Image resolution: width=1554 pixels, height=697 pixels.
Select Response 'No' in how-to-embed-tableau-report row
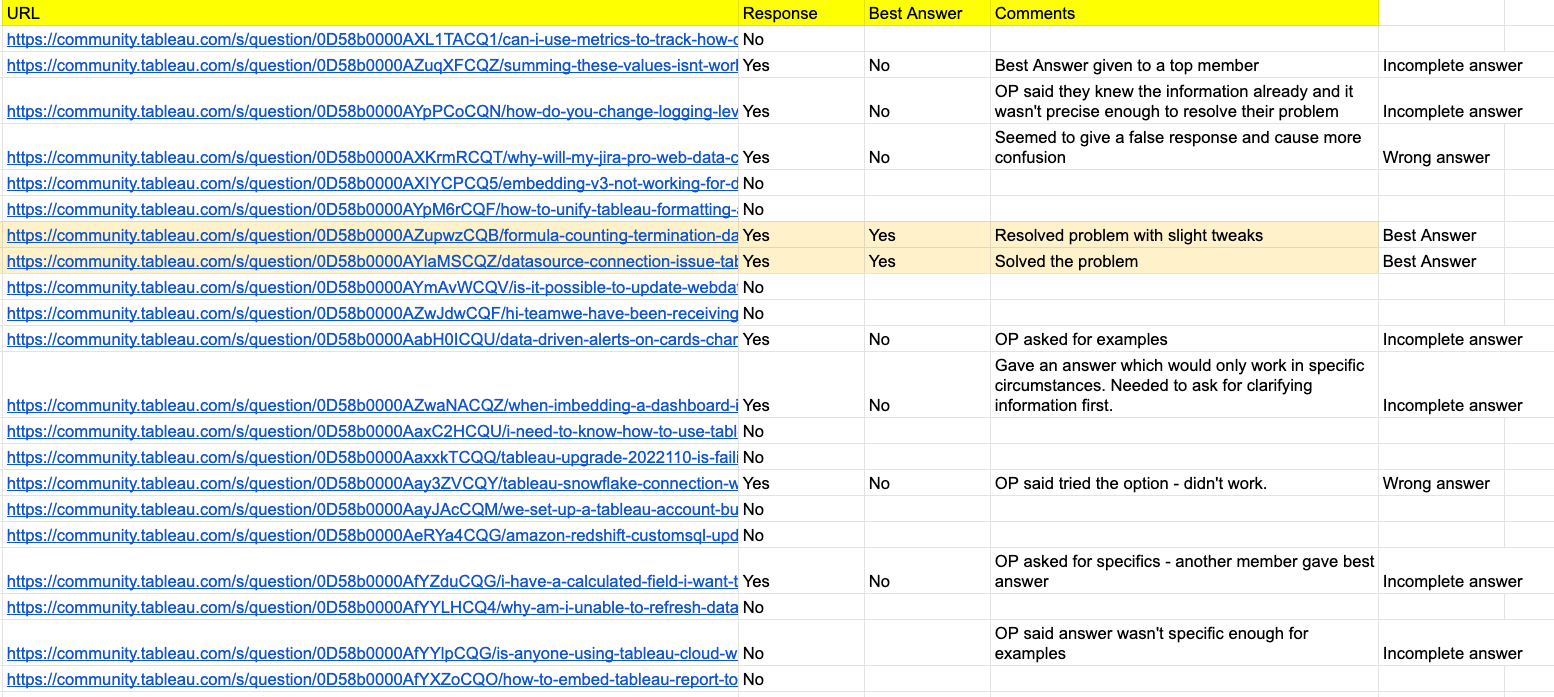(x=802, y=679)
